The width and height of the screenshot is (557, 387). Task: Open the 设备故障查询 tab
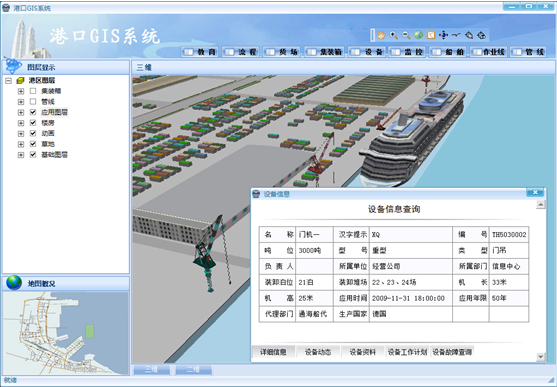pos(452,352)
